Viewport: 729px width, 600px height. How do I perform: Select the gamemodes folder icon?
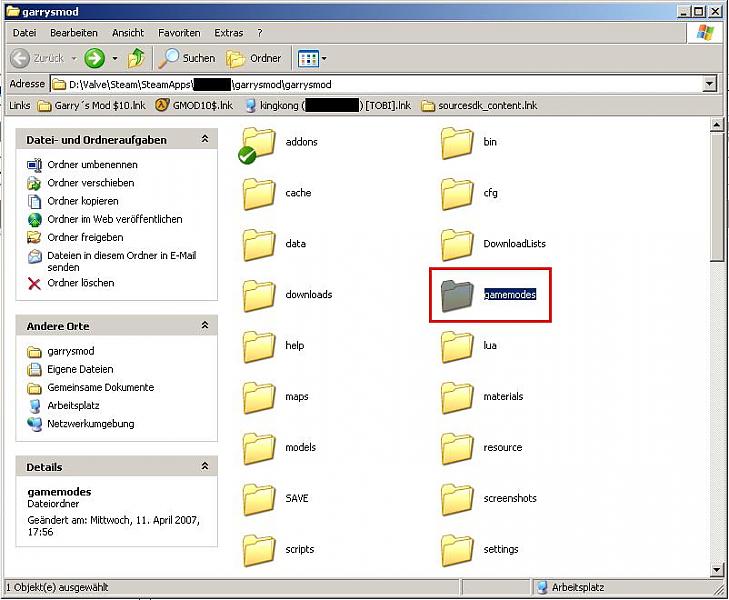click(x=457, y=295)
